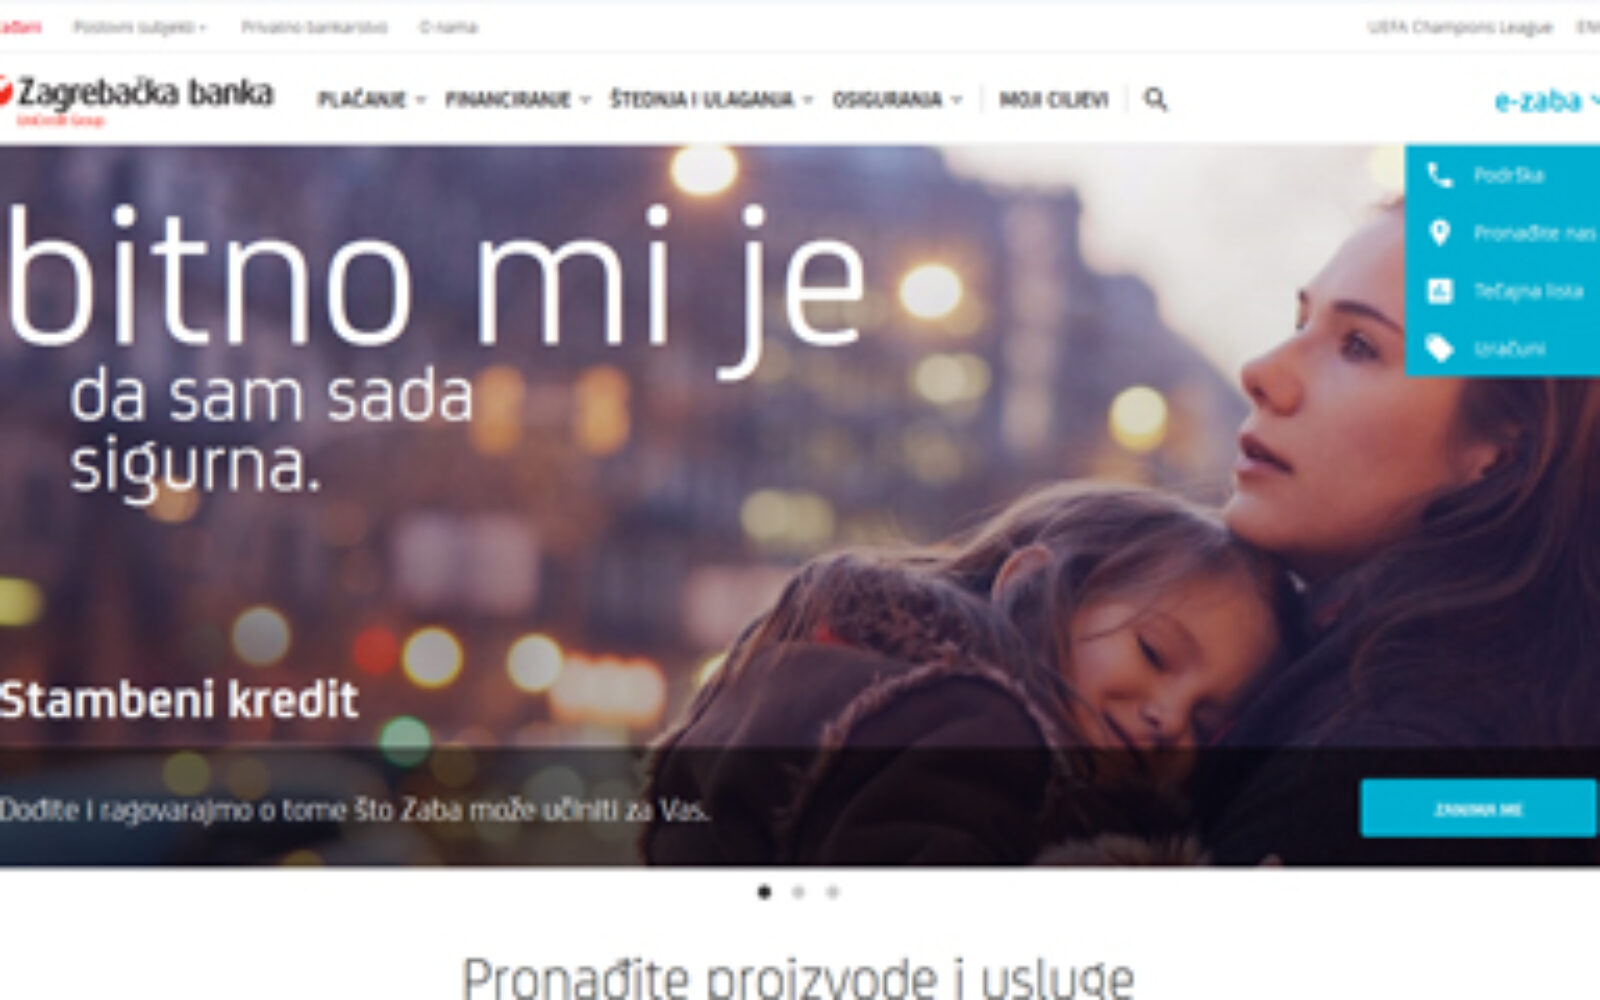
Task: Click the Pronađite nas location pin icon
Action: 1439,233
